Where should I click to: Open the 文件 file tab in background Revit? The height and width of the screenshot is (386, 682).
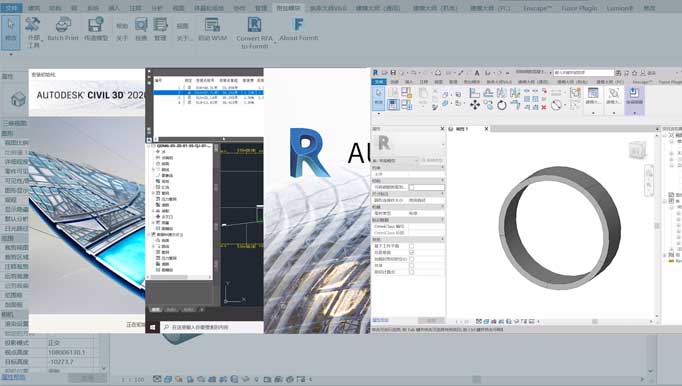tap(11, 8)
